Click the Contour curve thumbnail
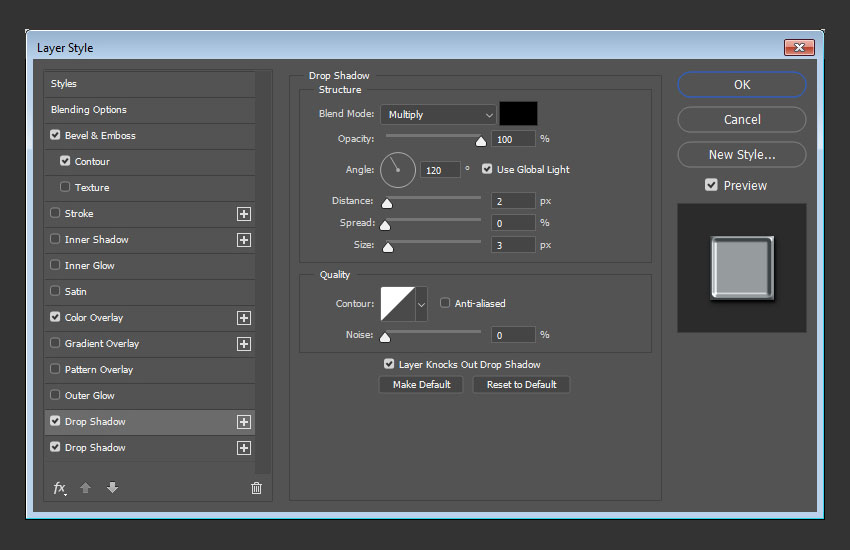The width and height of the screenshot is (850, 550). point(398,304)
